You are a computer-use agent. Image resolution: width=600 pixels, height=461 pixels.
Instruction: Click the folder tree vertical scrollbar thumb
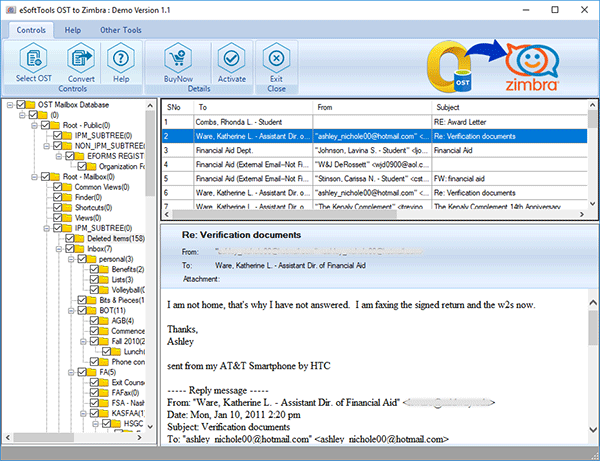tap(150, 153)
